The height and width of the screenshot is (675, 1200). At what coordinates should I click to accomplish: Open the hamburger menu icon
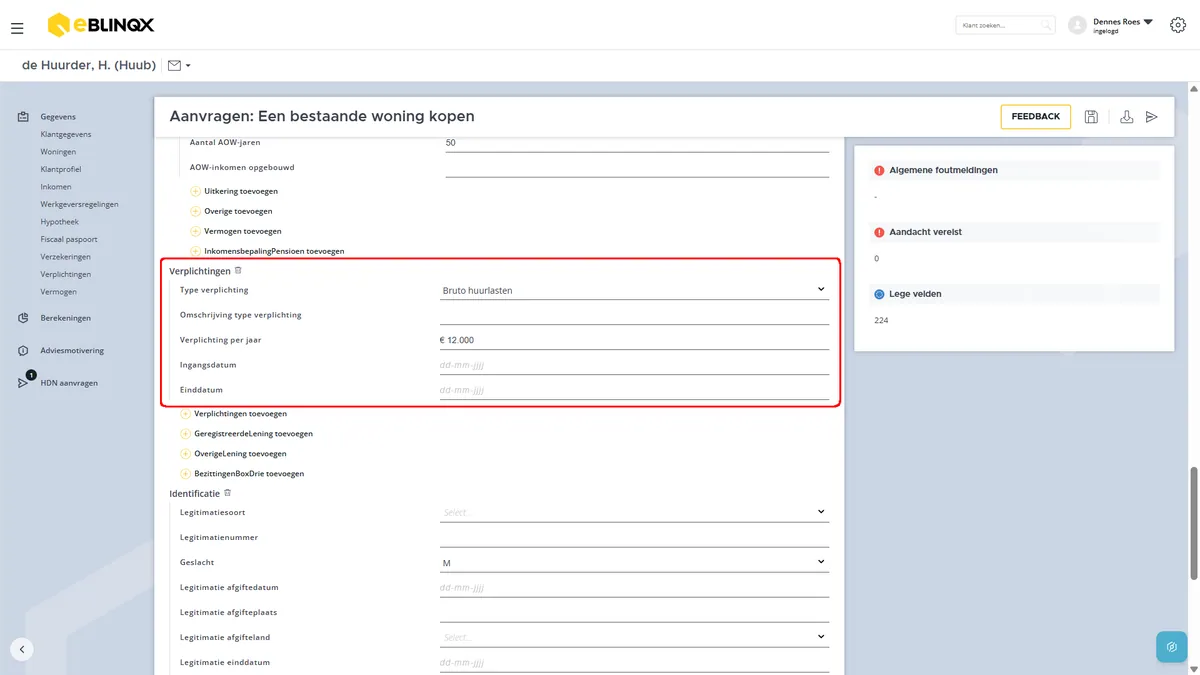[17, 28]
